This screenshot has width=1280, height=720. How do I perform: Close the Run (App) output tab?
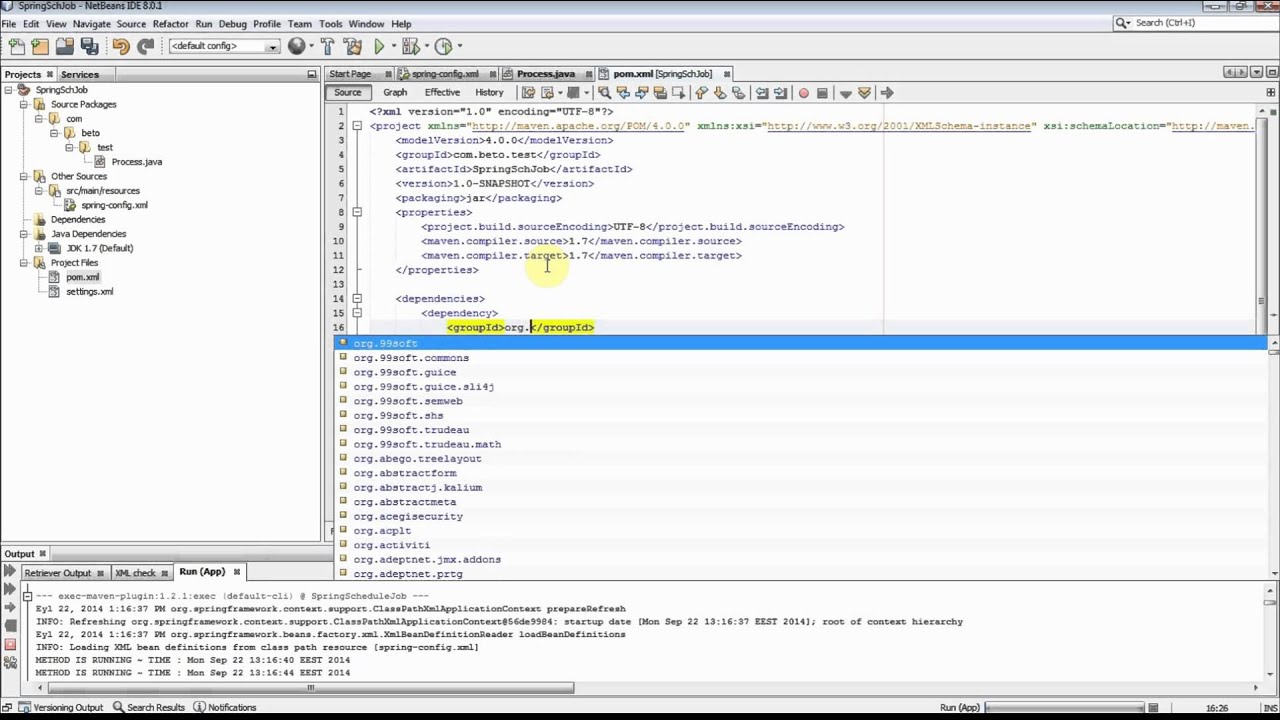237,572
